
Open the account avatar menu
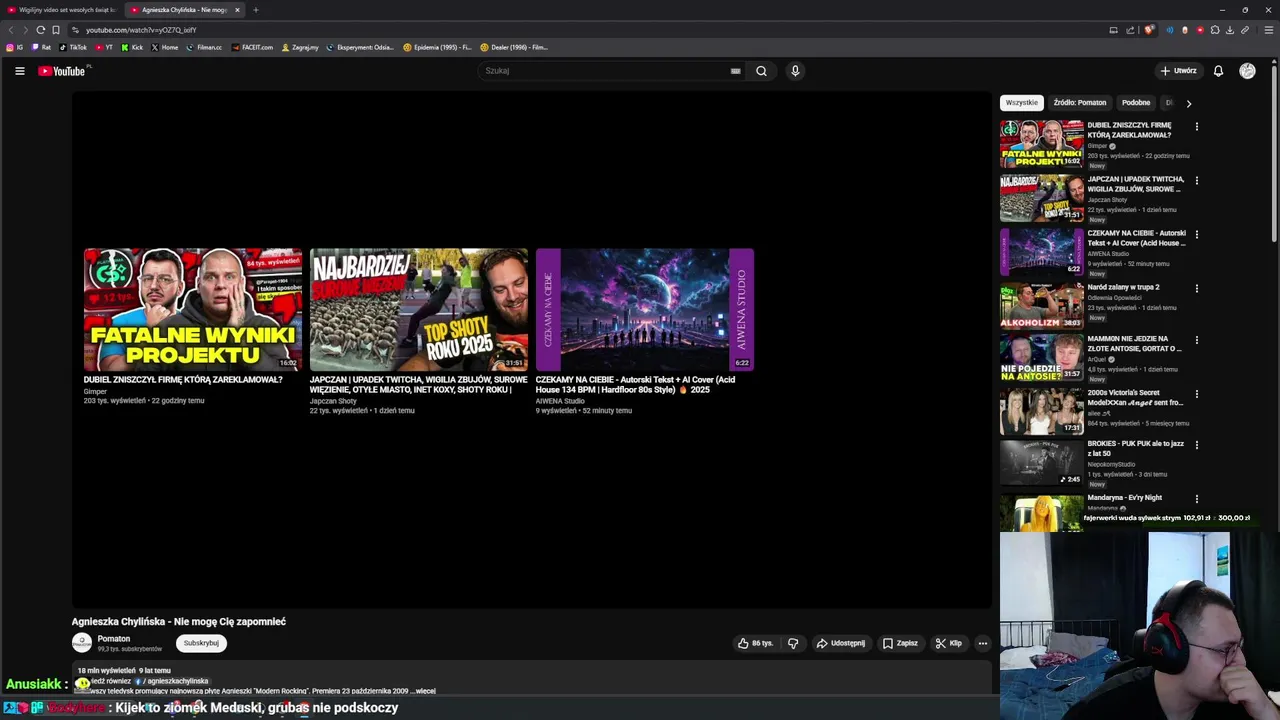tap(1247, 71)
